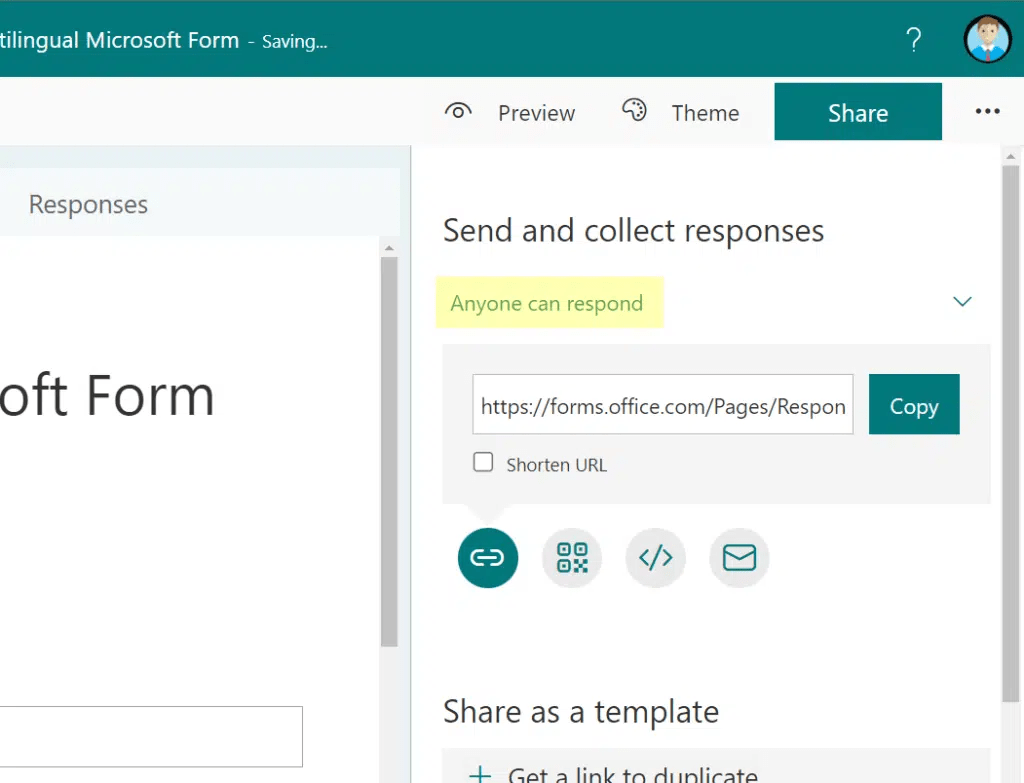The width and height of the screenshot is (1024, 783).
Task: Click the Preview eye icon
Action: pos(458,112)
